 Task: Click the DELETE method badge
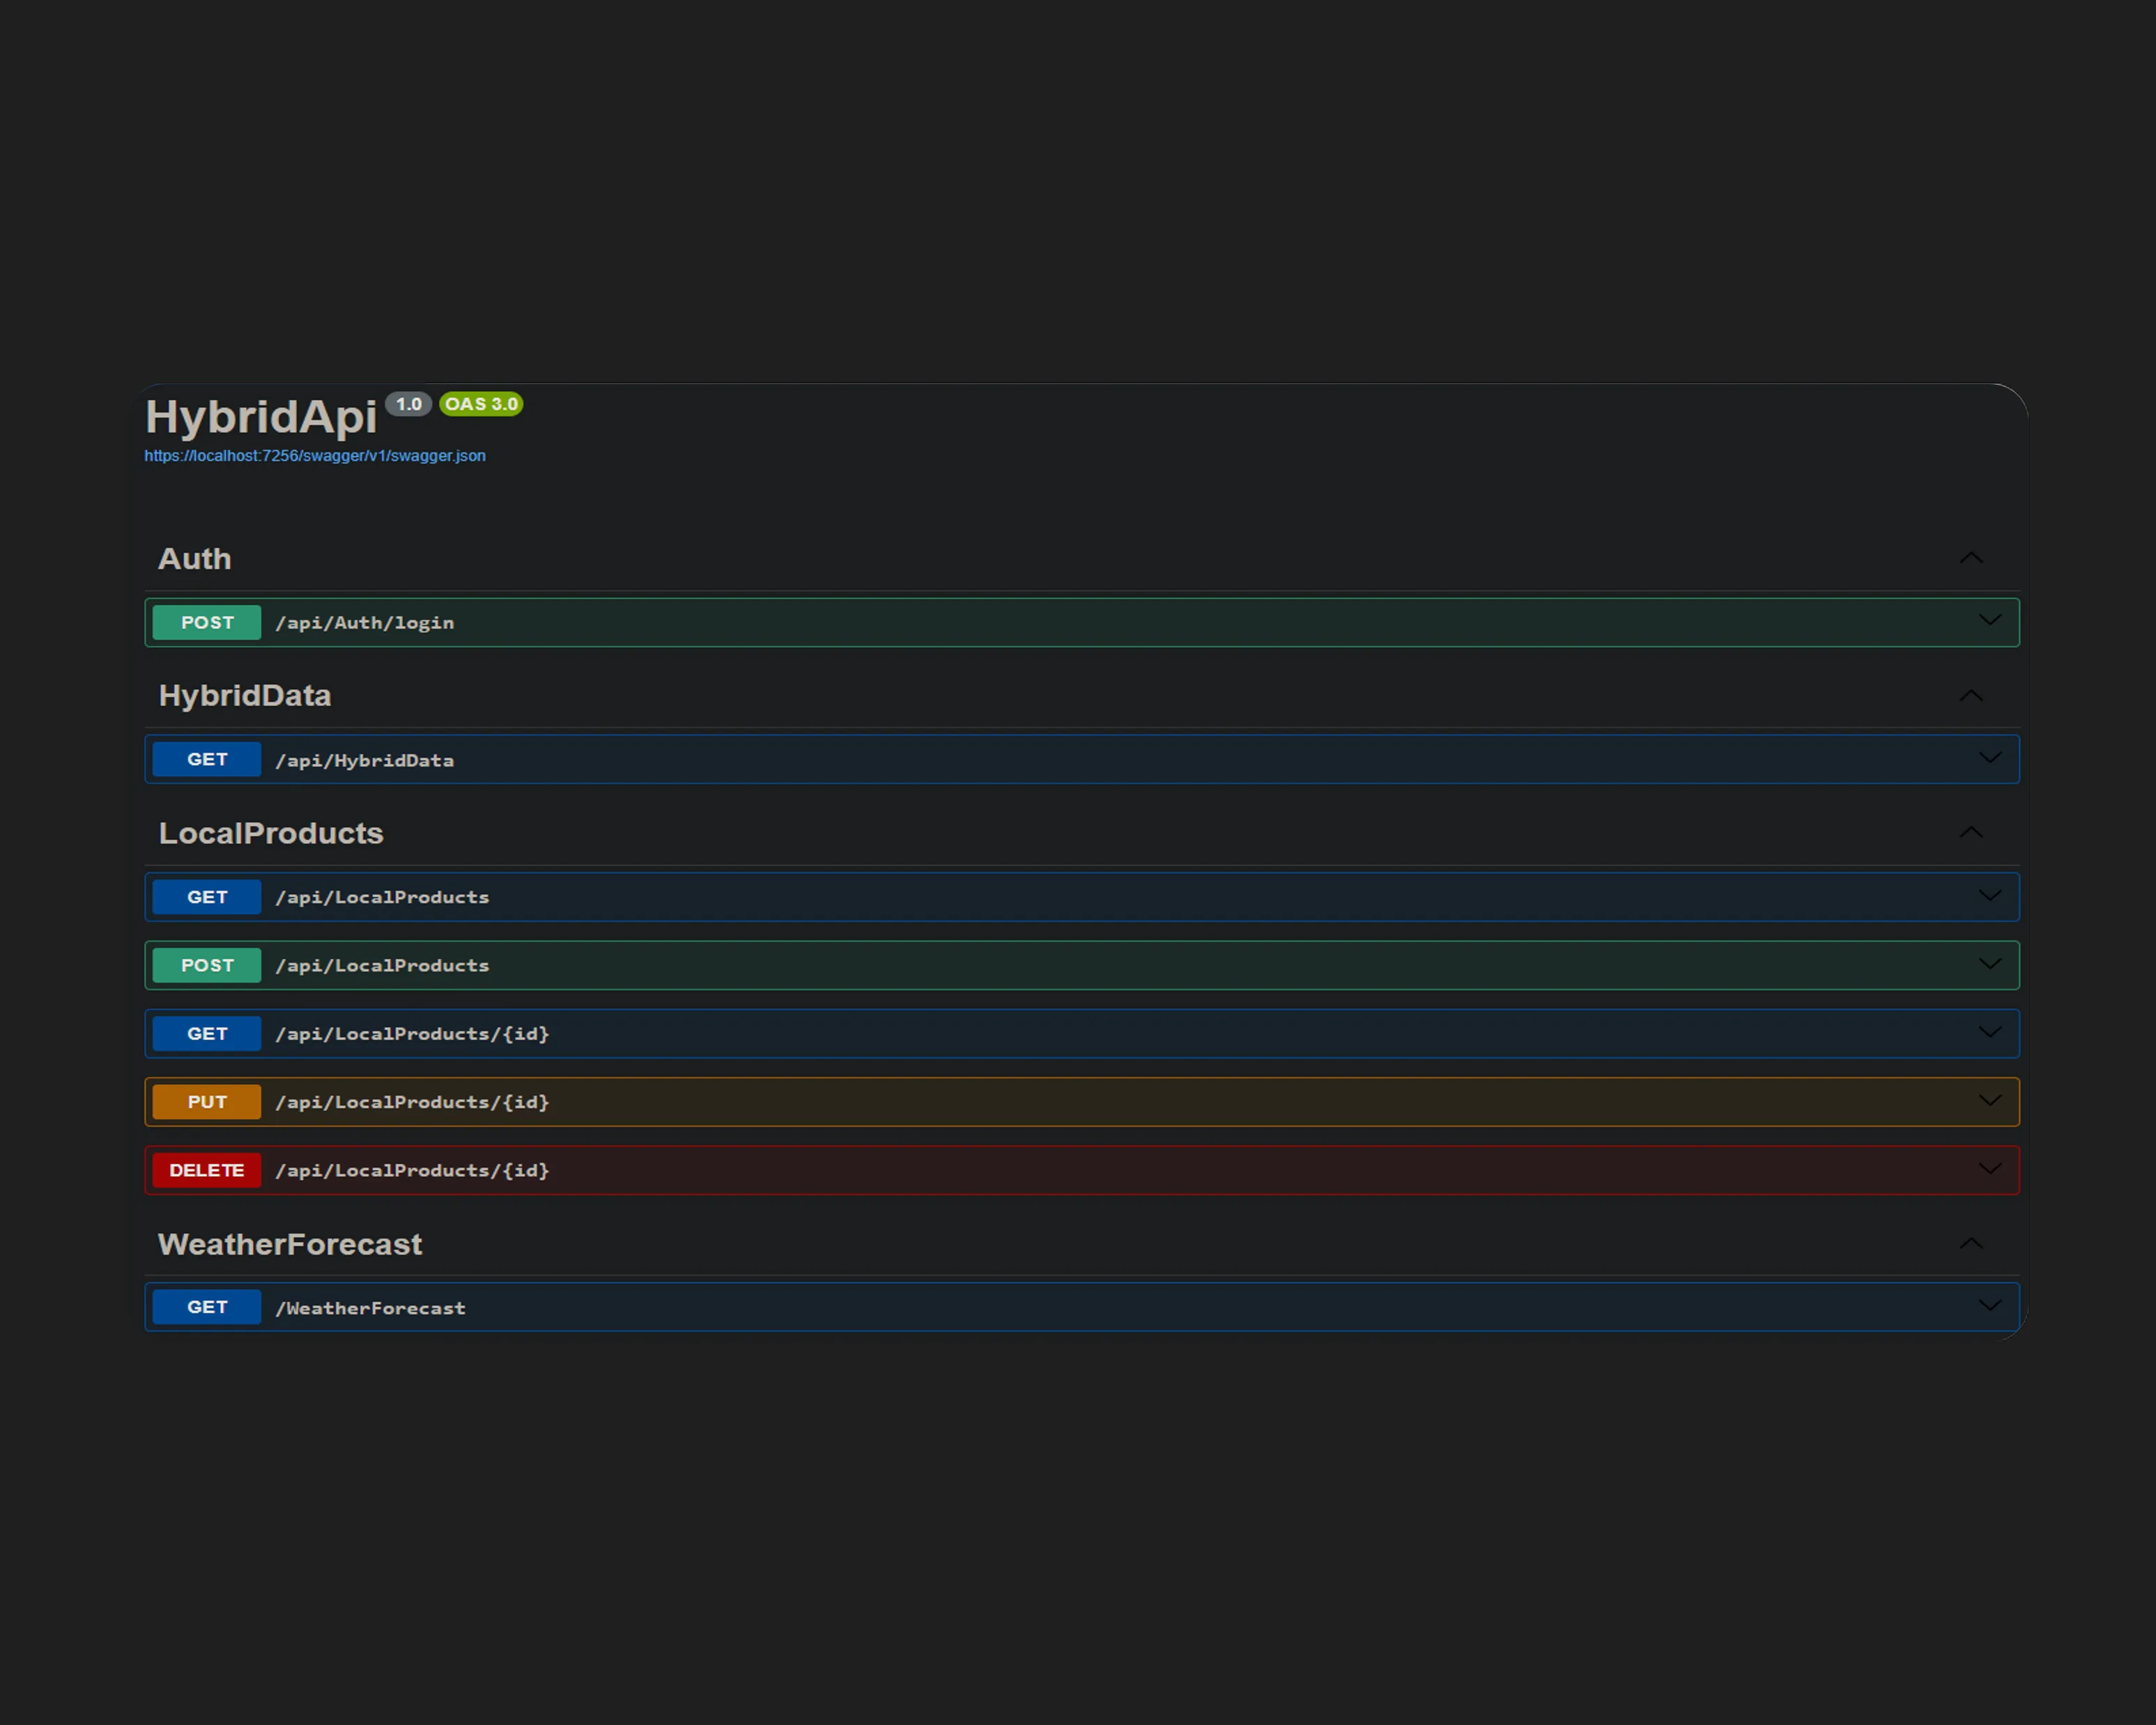pyautogui.click(x=207, y=1170)
